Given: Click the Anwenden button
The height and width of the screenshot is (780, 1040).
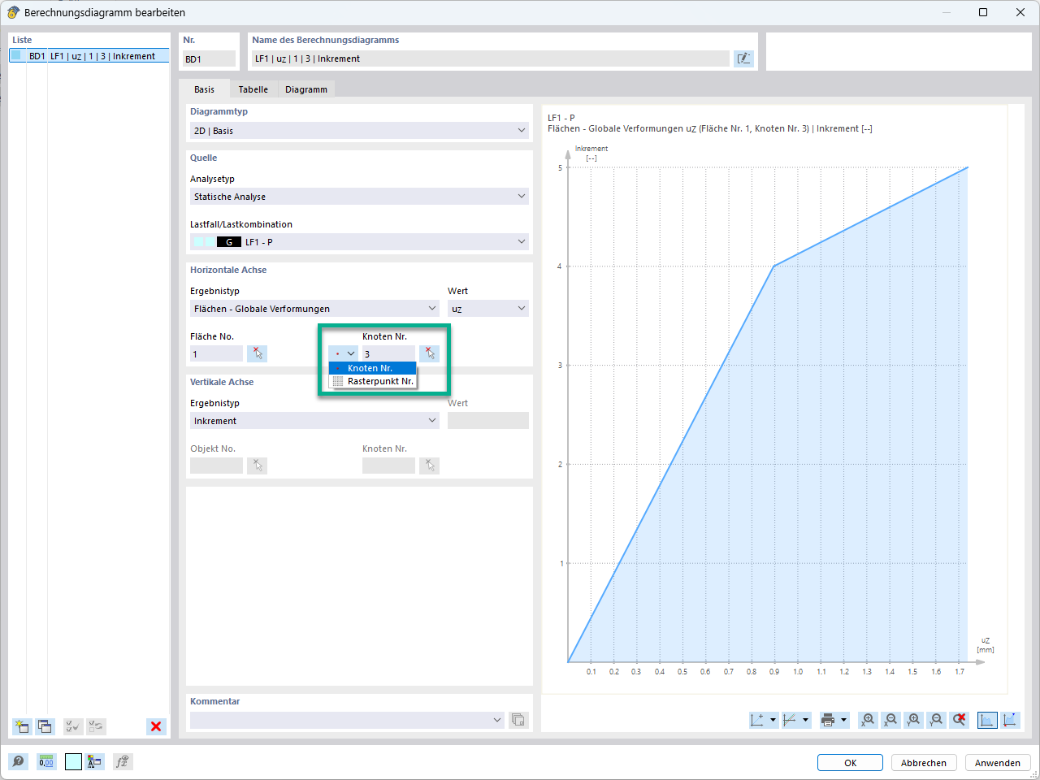Looking at the screenshot, I should click(998, 763).
